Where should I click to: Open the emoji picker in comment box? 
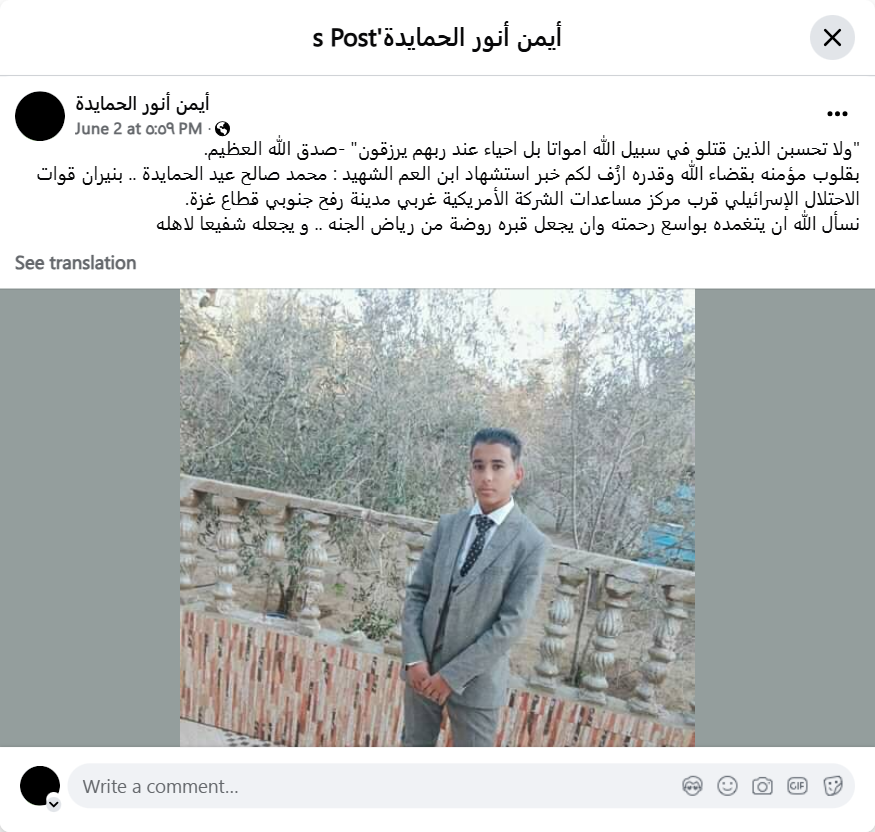[727, 786]
